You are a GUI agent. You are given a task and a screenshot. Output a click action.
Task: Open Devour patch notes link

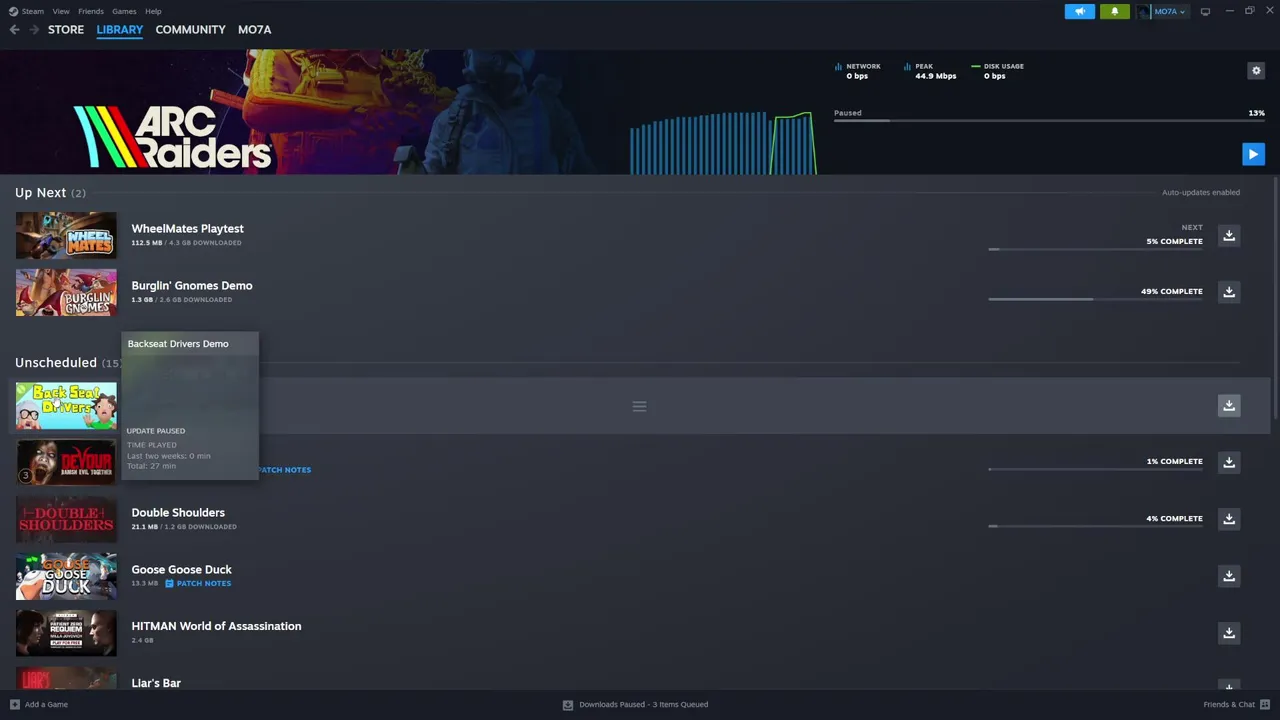click(284, 470)
